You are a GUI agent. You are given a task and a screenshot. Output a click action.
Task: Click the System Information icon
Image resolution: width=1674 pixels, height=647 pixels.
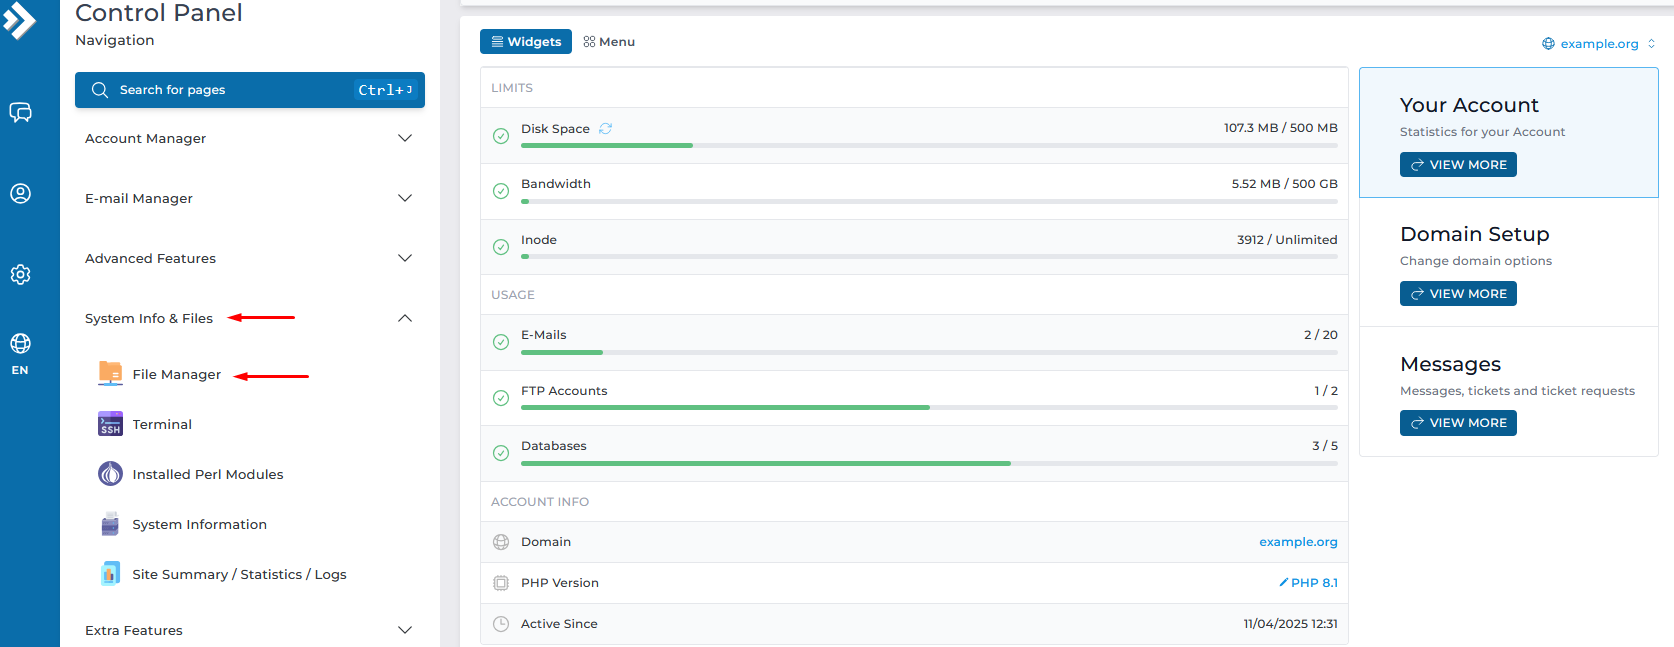pos(110,524)
